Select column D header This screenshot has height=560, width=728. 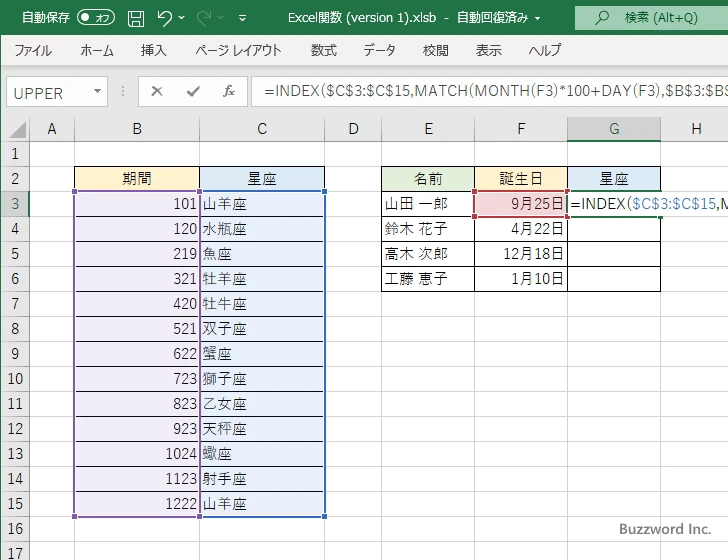point(353,129)
